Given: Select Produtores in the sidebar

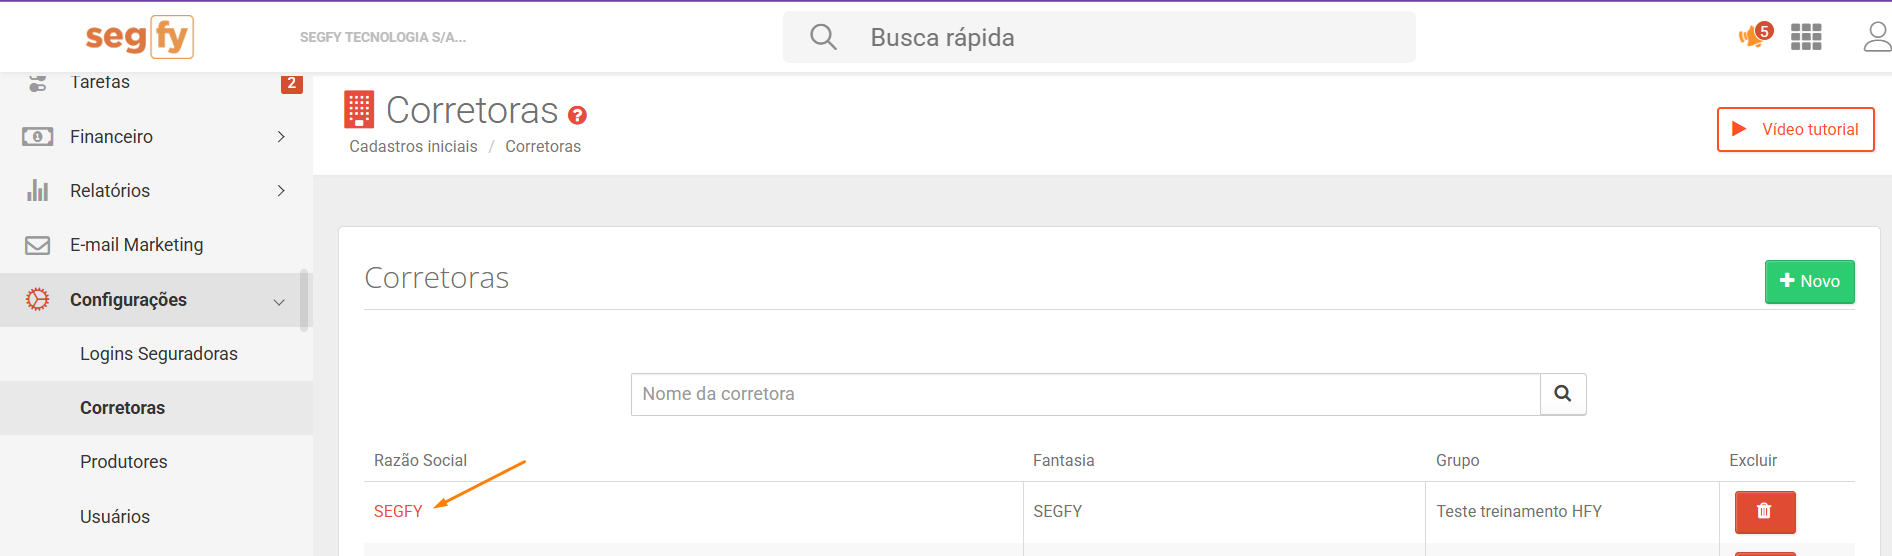Looking at the screenshot, I should [x=124, y=462].
